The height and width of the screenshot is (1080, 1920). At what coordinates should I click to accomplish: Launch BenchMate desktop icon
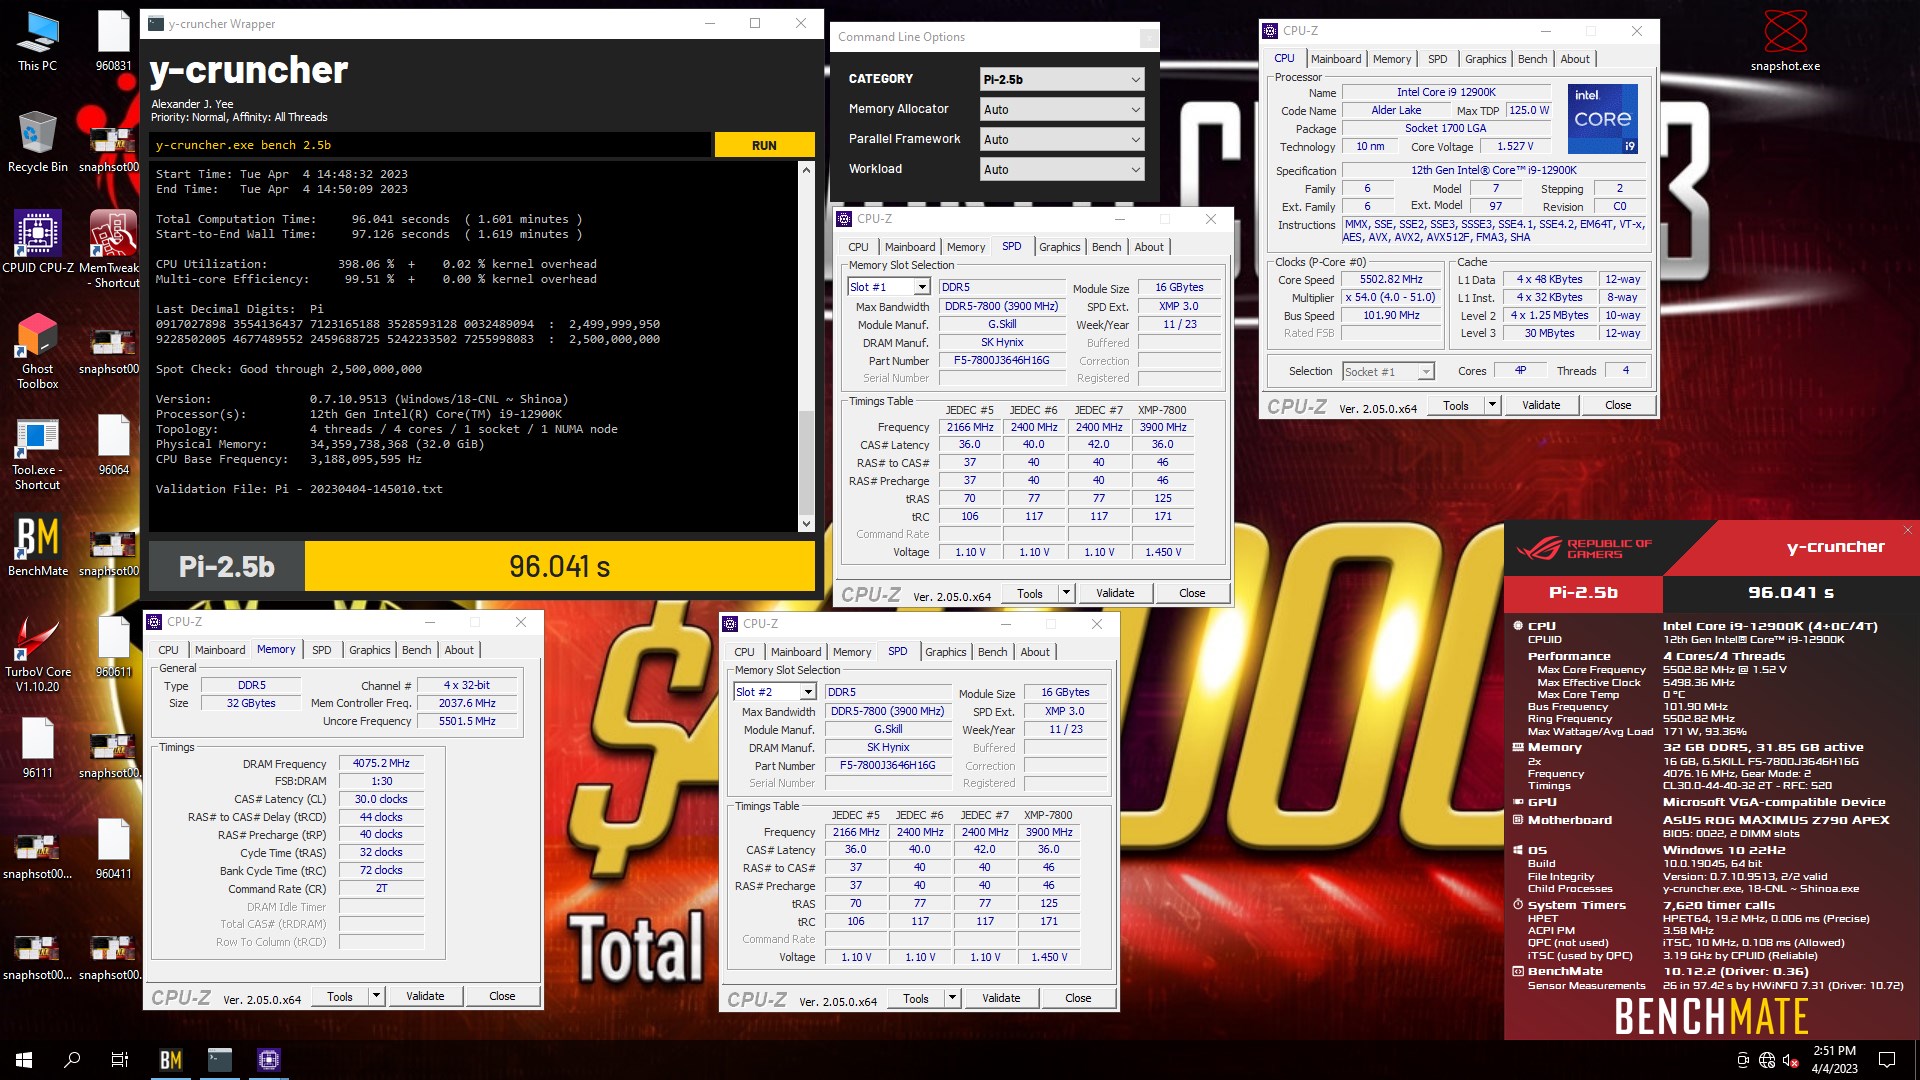(x=37, y=547)
